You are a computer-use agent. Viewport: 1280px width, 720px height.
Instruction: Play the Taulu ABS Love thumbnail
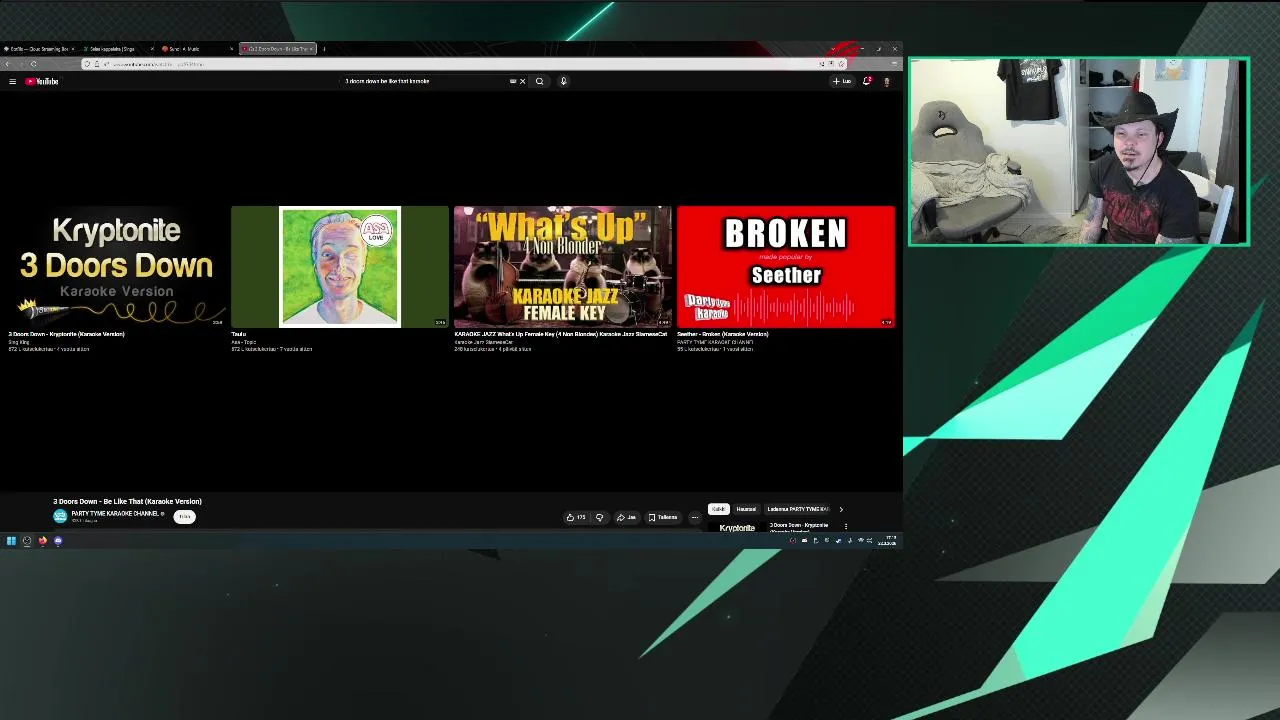(x=340, y=267)
